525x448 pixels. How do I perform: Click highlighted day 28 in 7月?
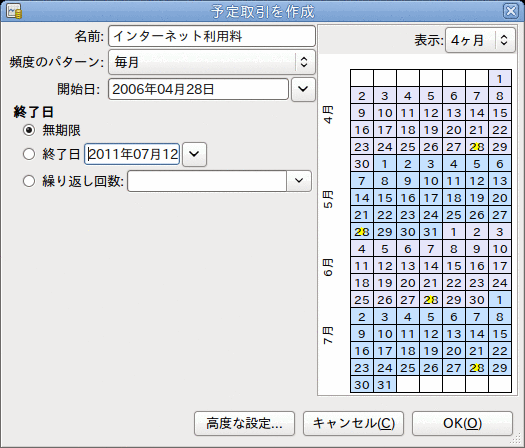pyautogui.click(x=477, y=368)
